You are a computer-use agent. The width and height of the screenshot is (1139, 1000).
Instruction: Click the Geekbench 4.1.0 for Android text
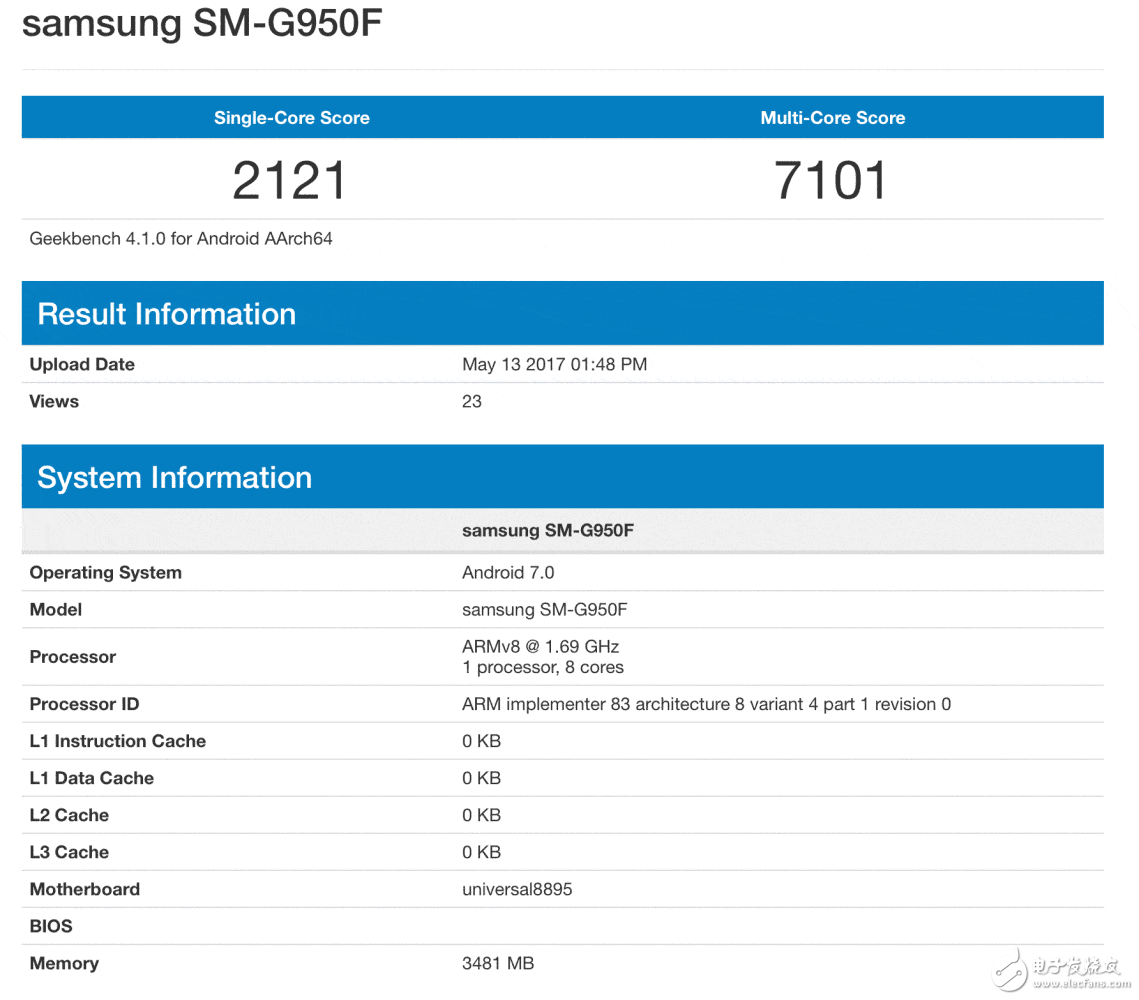tap(181, 238)
